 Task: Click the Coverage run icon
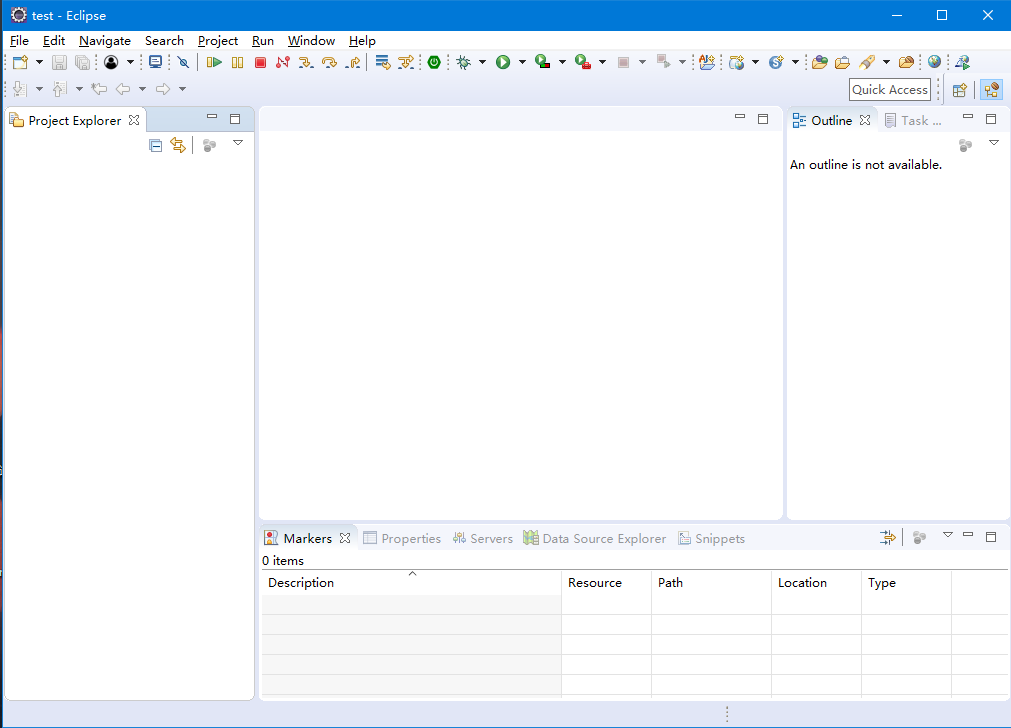click(543, 62)
